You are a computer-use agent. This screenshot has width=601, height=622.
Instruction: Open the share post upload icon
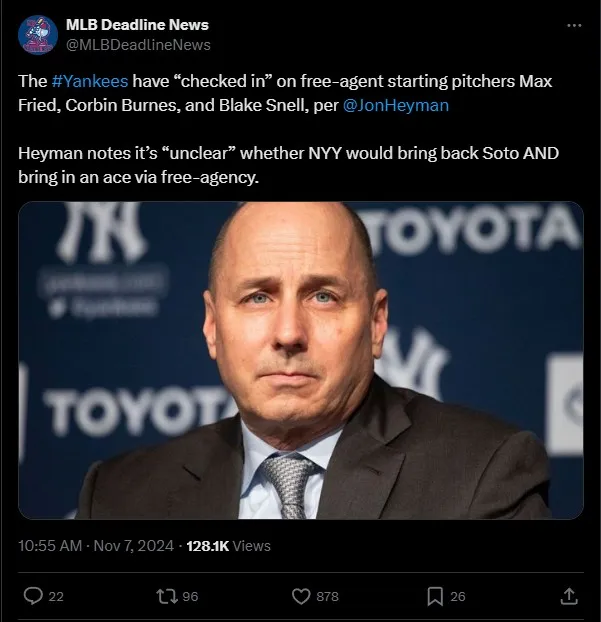(568, 596)
